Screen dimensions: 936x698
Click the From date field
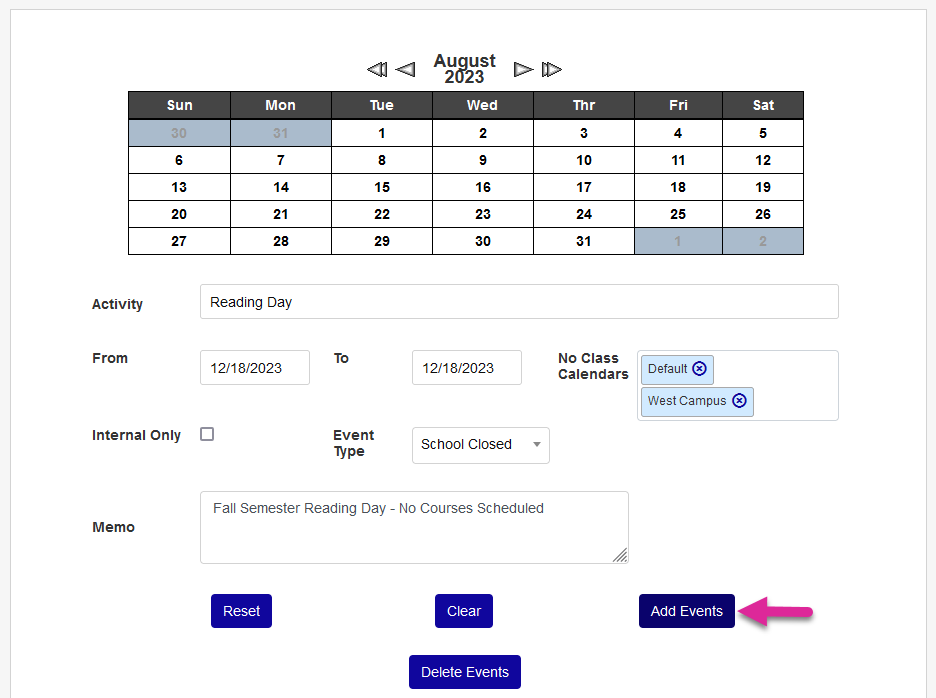point(254,368)
